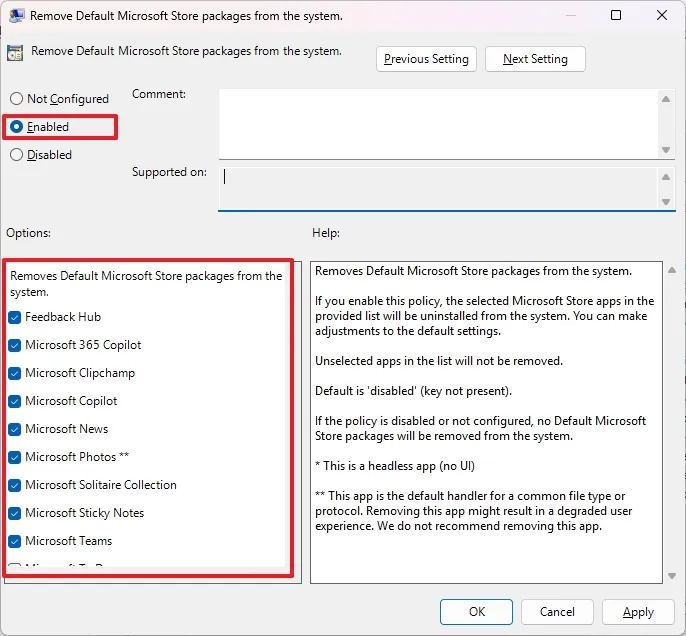This screenshot has height=636, width=686.
Task: Go to Previous Setting
Action: click(x=426, y=59)
